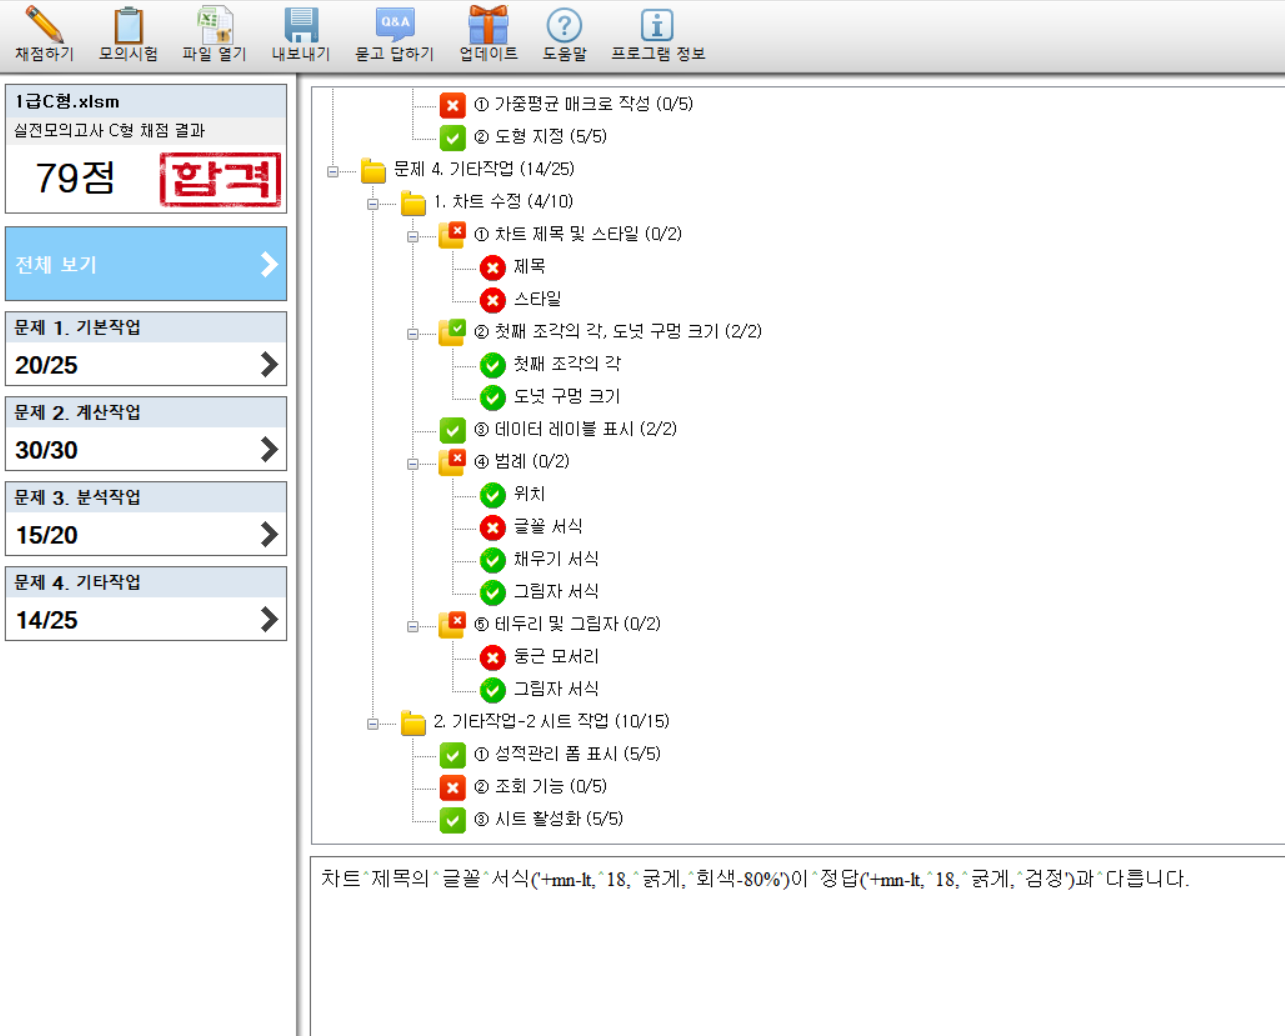Image resolution: width=1285 pixels, height=1036 pixels.
Task: Open the 문제 3. 분석작업 score section
Action: tap(146, 519)
